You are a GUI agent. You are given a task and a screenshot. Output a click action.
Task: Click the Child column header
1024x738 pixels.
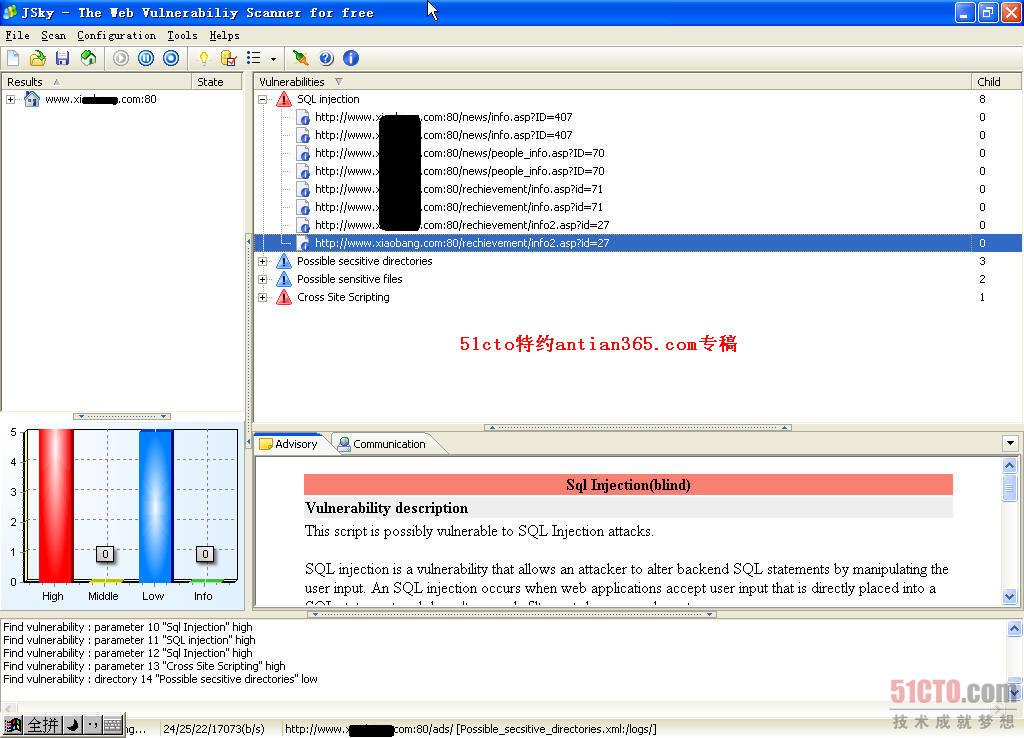pos(995,82)
